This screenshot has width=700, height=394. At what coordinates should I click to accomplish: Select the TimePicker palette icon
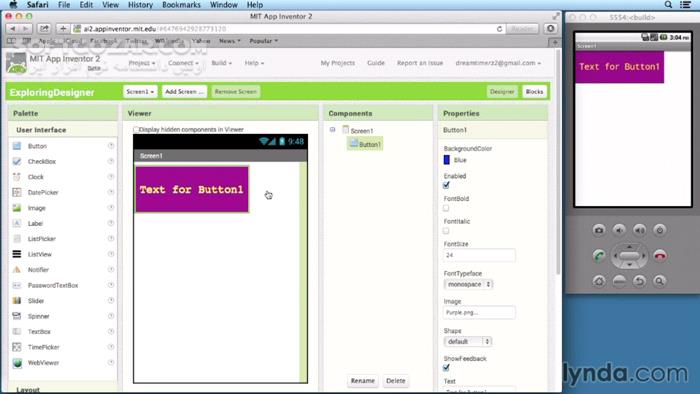point(17,347)
